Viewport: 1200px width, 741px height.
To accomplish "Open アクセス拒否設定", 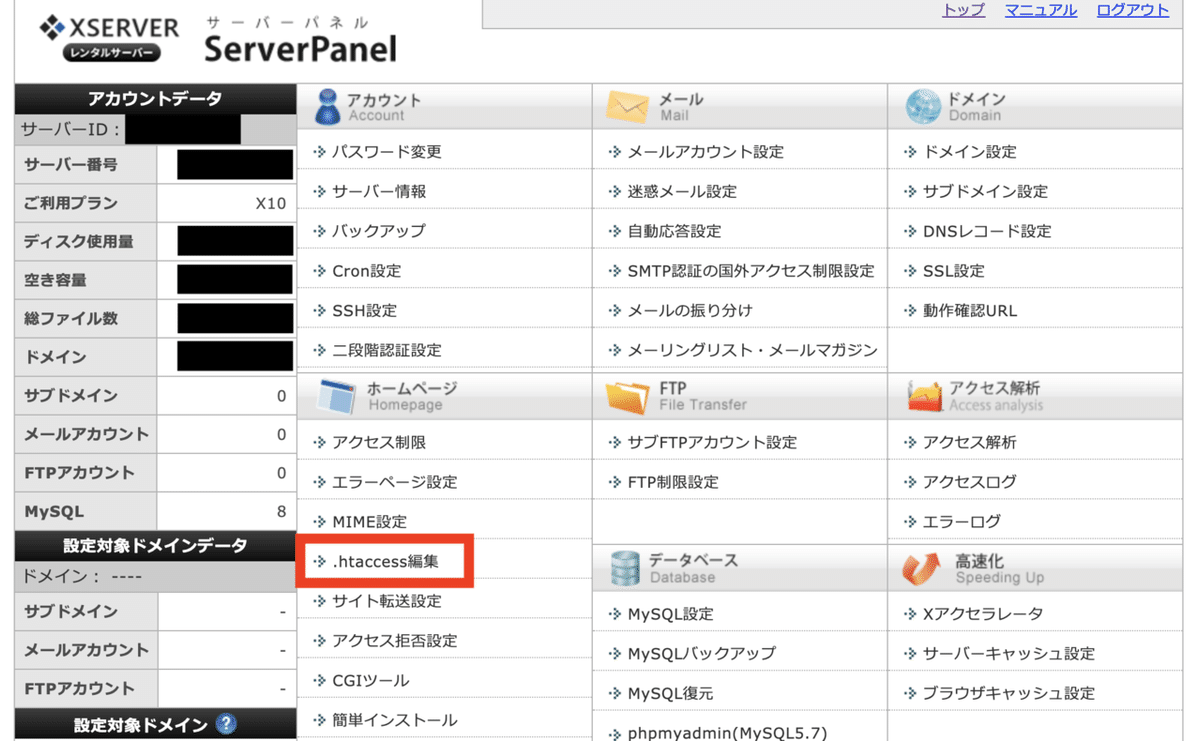I will click(395, 641).
